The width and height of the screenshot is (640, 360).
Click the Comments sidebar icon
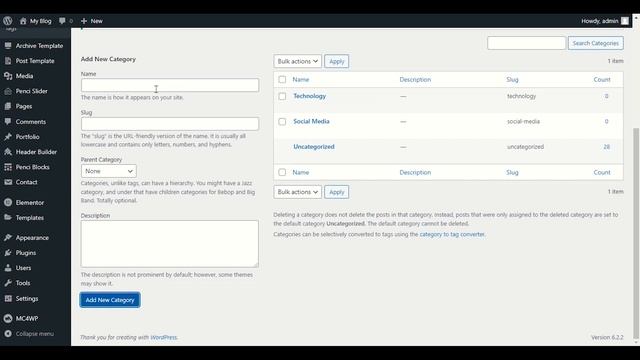tap(8, 122)
